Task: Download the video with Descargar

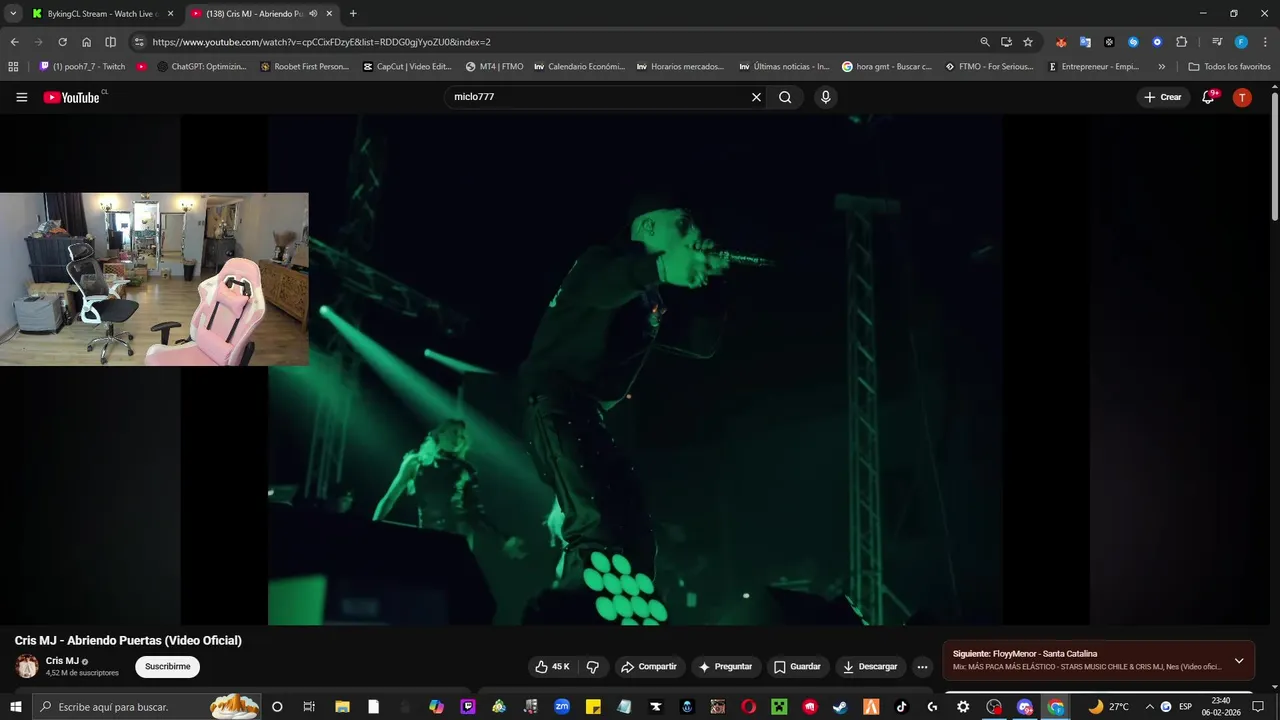Action: coord(870,667)
